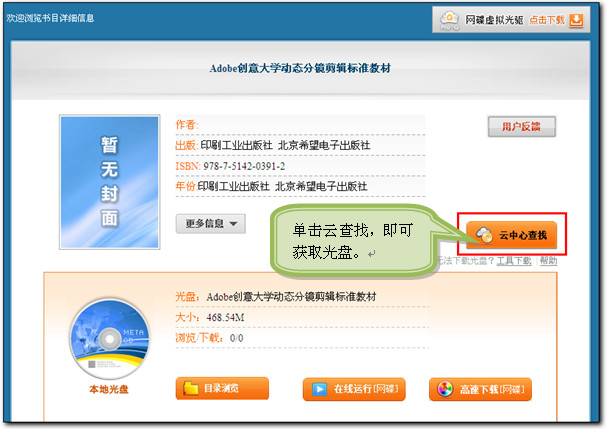
Task: Click the 点击下载 link at top
Action: pos(546,19)
